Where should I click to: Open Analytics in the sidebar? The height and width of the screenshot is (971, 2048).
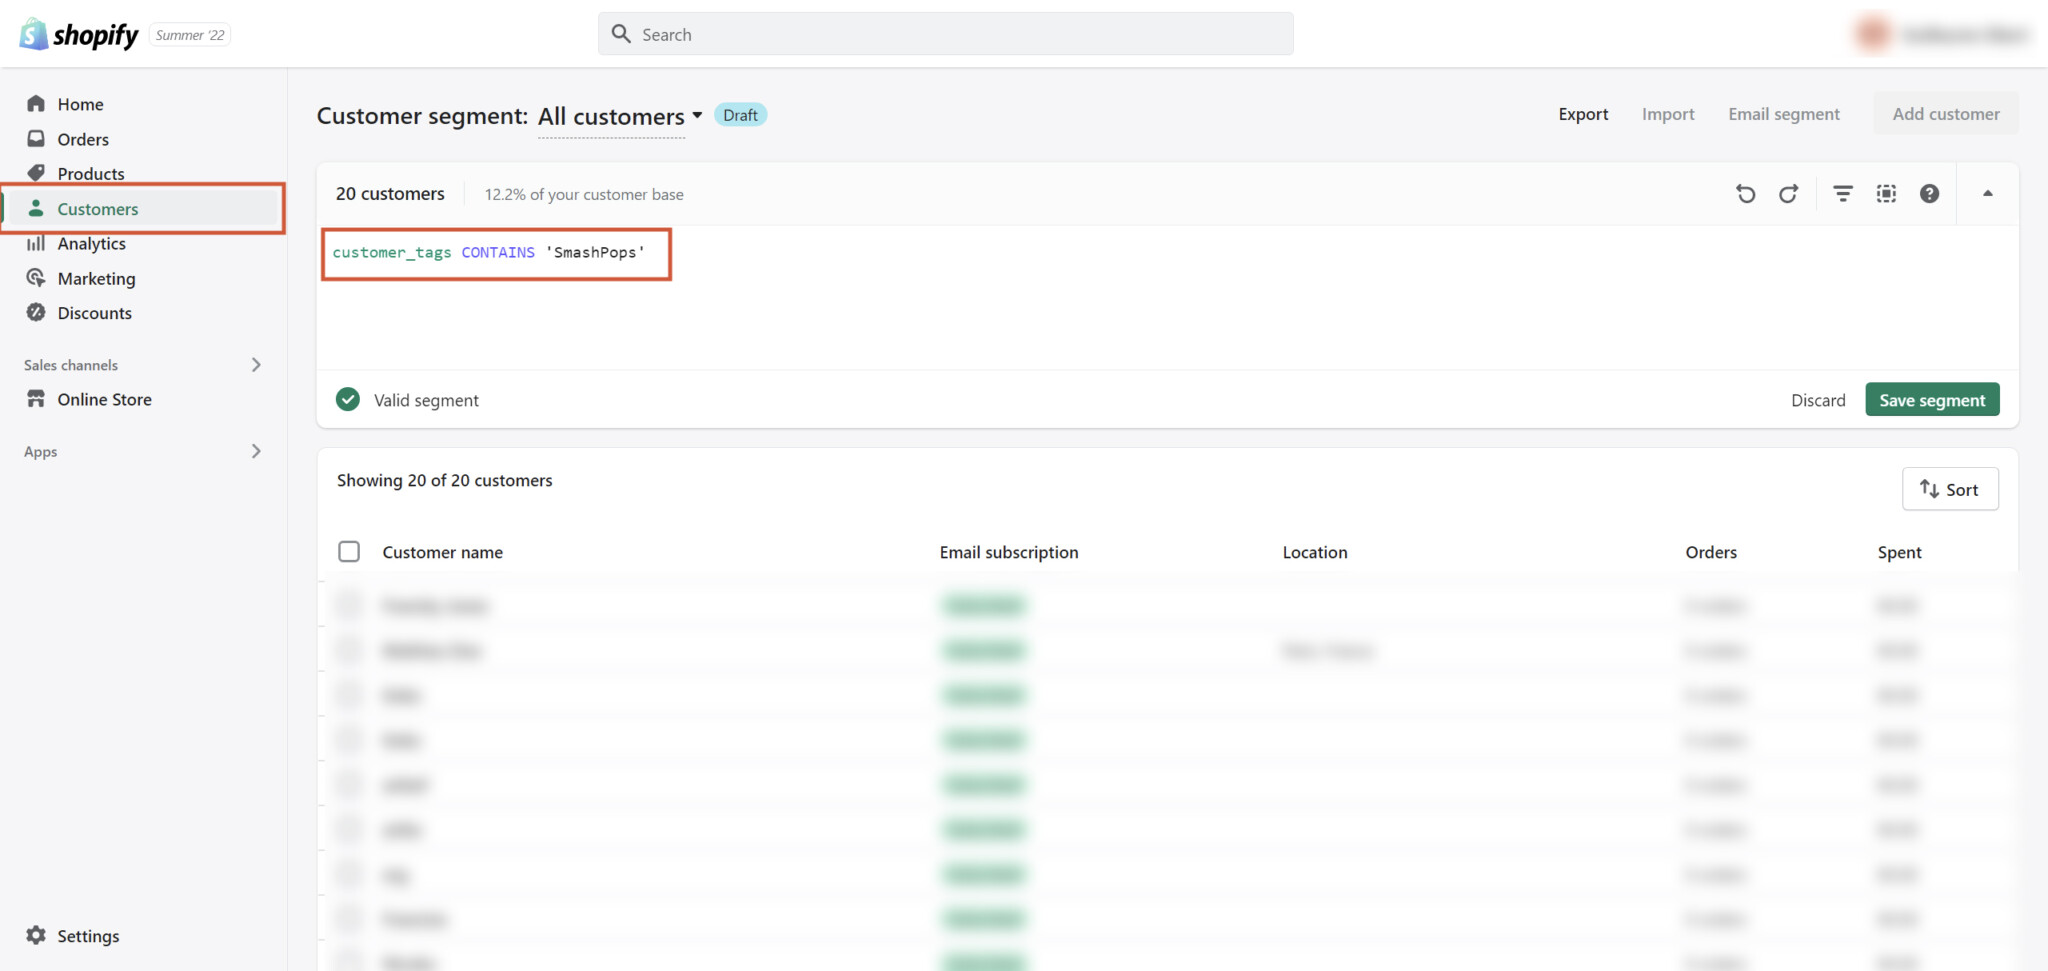[91, 244]
